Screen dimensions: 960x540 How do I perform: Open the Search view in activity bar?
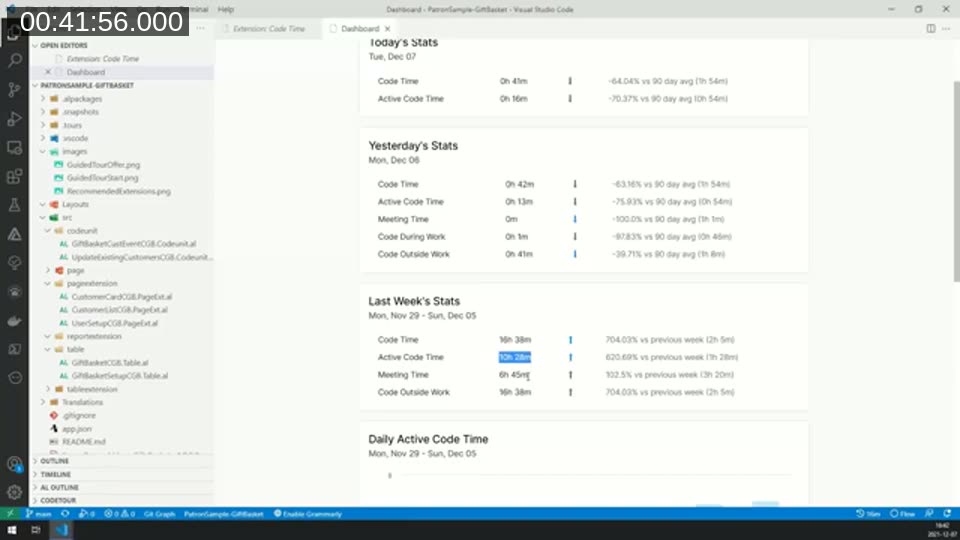coord(14,60)
